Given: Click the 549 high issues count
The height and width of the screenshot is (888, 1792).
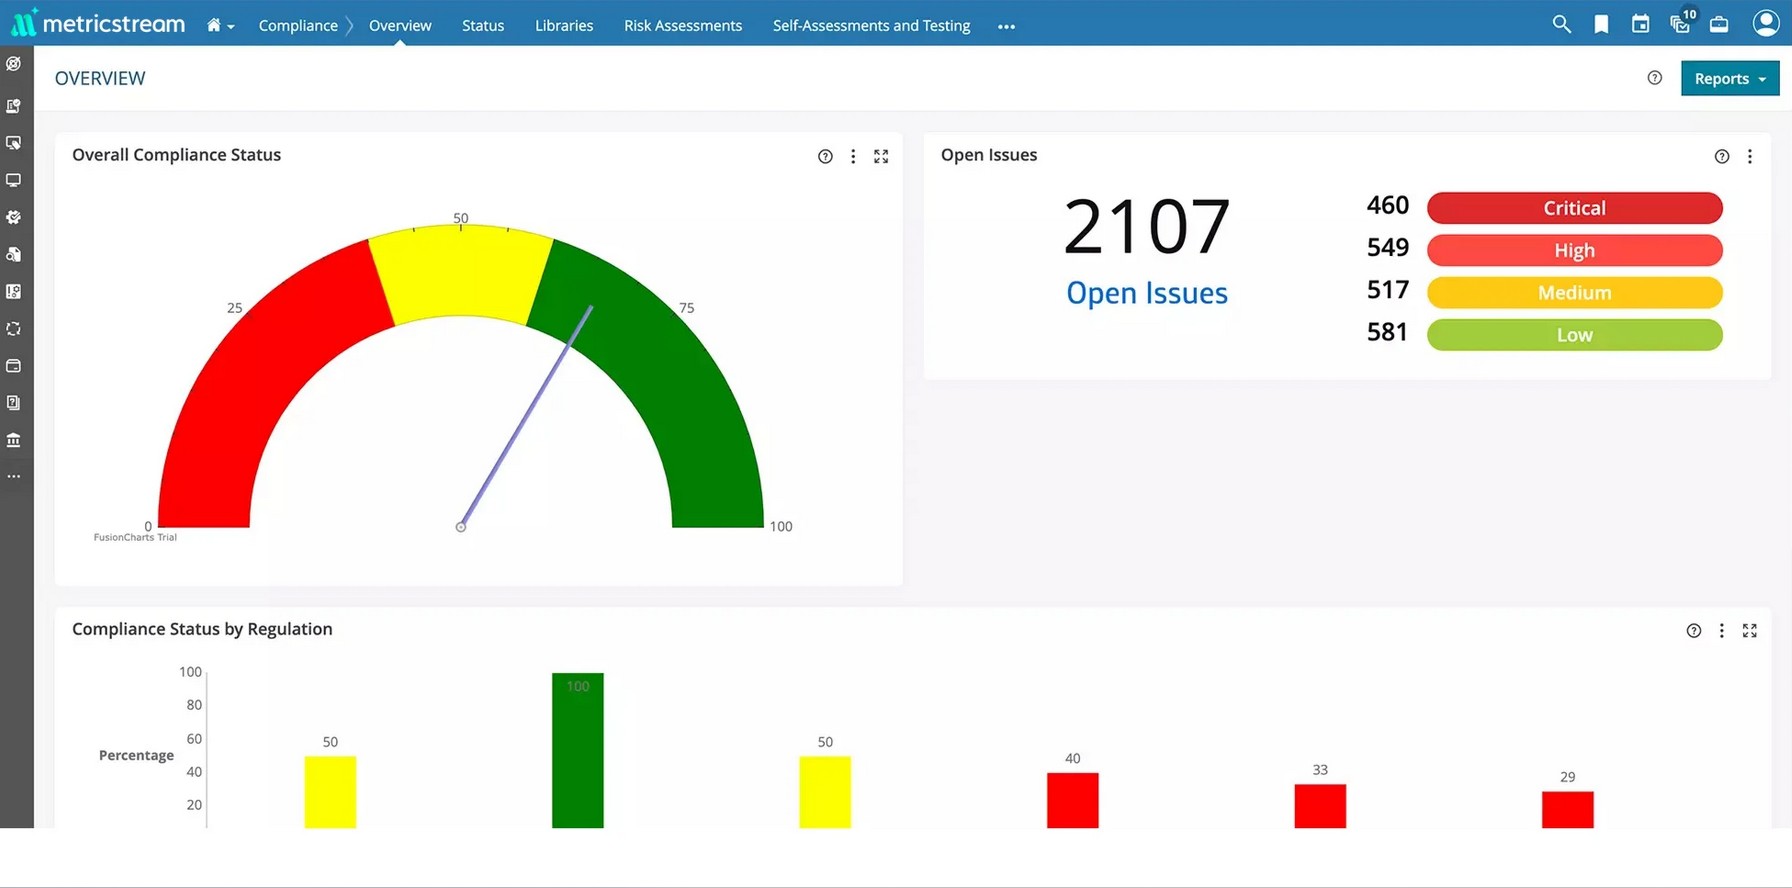Looking at the screenshot, I should 1388,247.
